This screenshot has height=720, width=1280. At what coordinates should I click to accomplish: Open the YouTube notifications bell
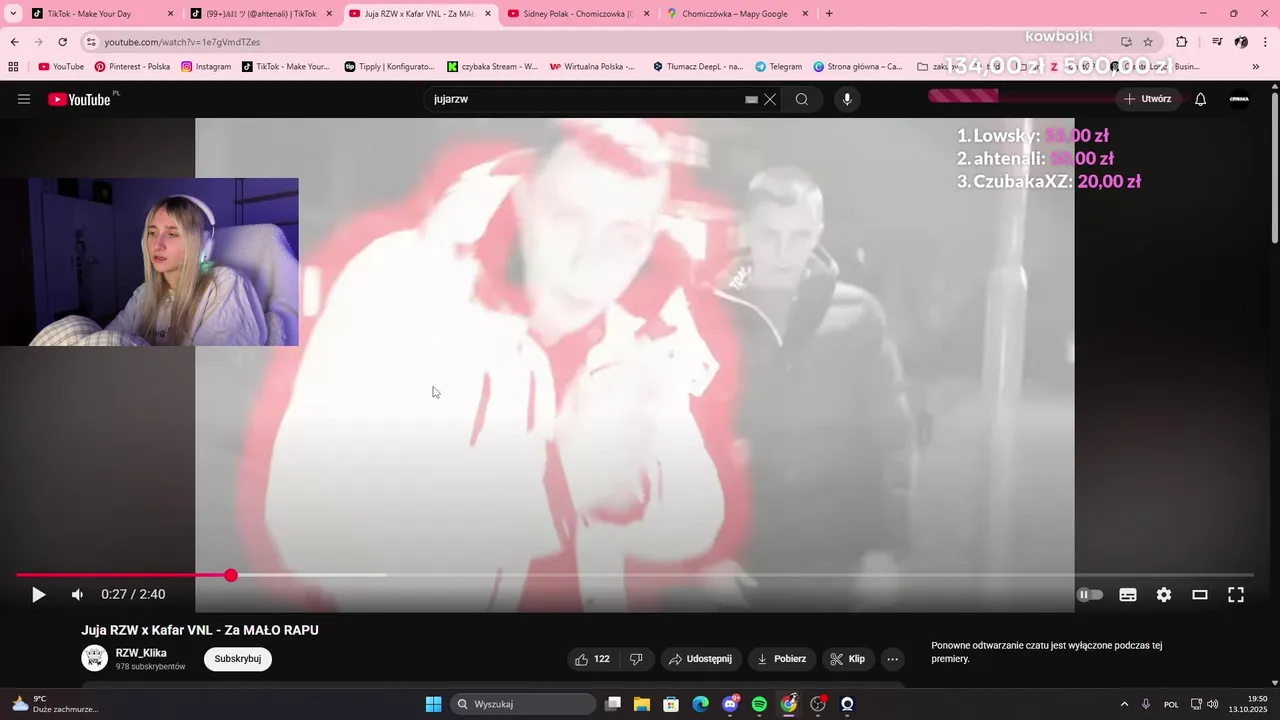[1201, 99]
